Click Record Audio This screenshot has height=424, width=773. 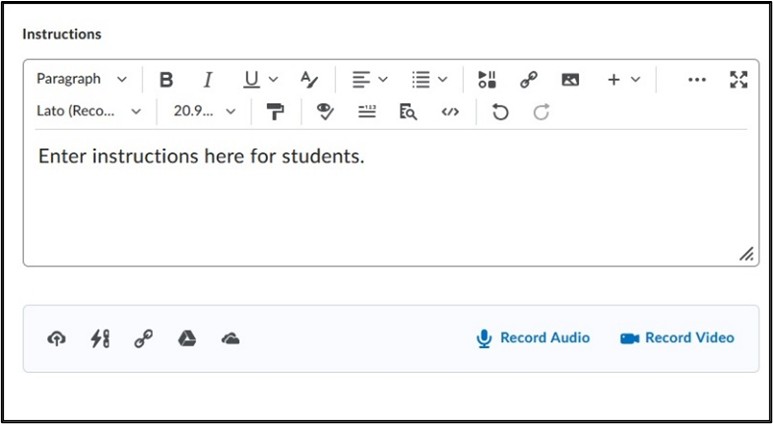click(533, 338)
